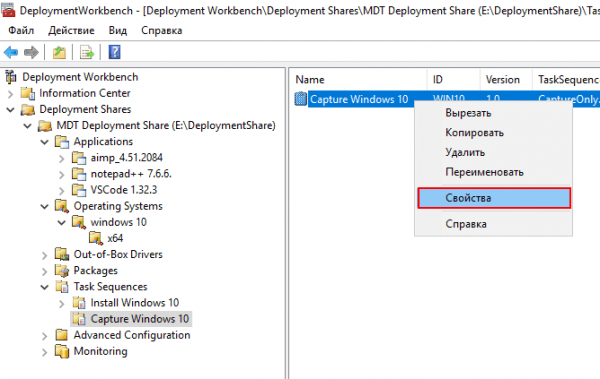The image size is (600, 379).
Task: Click the VSCode 1.32.3 folder icon
Action: pyautogui.click(x=79, y=190)
